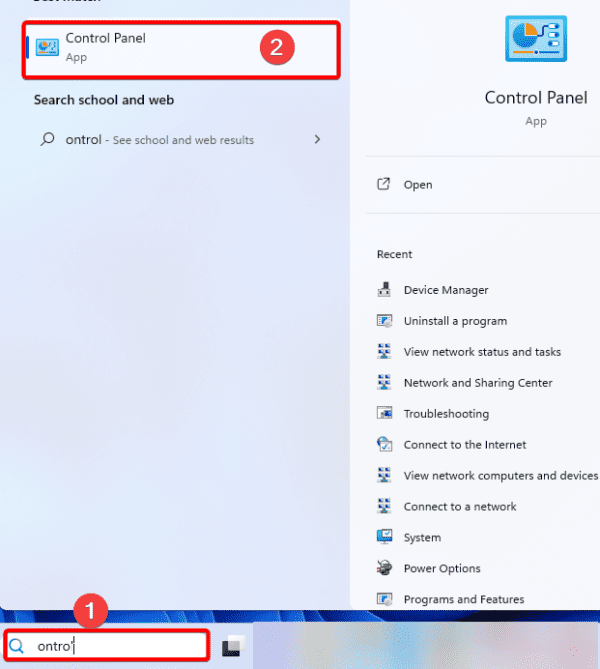Click the taskbar search box containing 'ontro'
Viewport: 600px width, 669px height.
click(x=107, y=646)
